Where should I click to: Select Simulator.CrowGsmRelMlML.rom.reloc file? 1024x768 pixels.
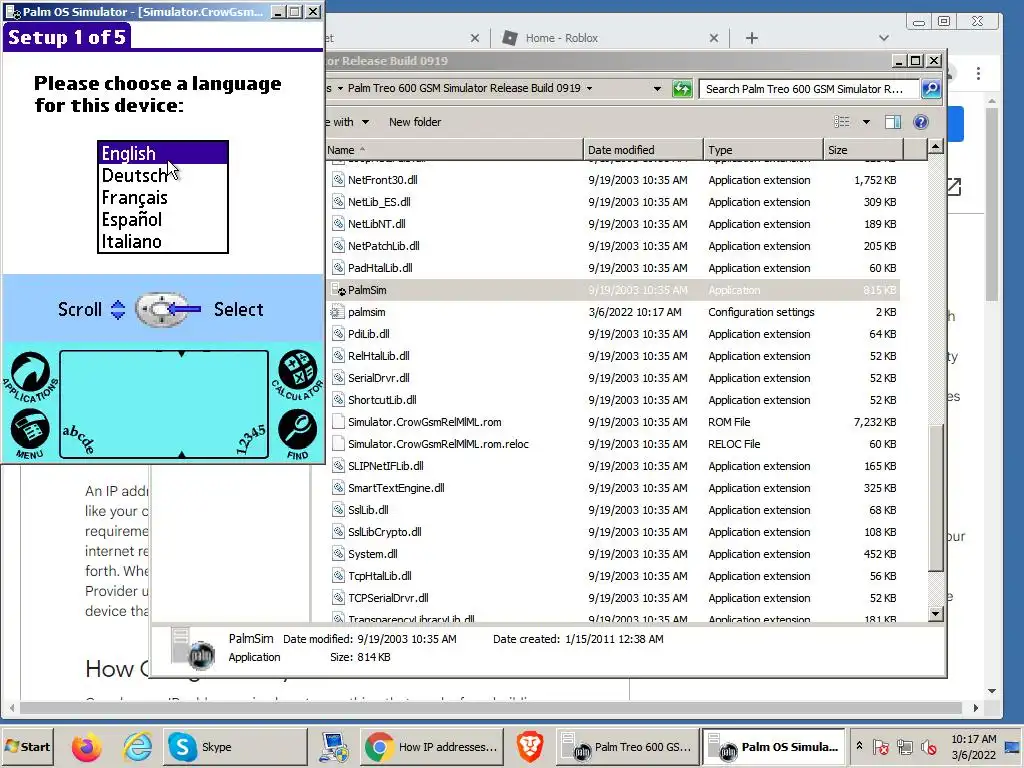pyautogui.click(x=438, y=444)
